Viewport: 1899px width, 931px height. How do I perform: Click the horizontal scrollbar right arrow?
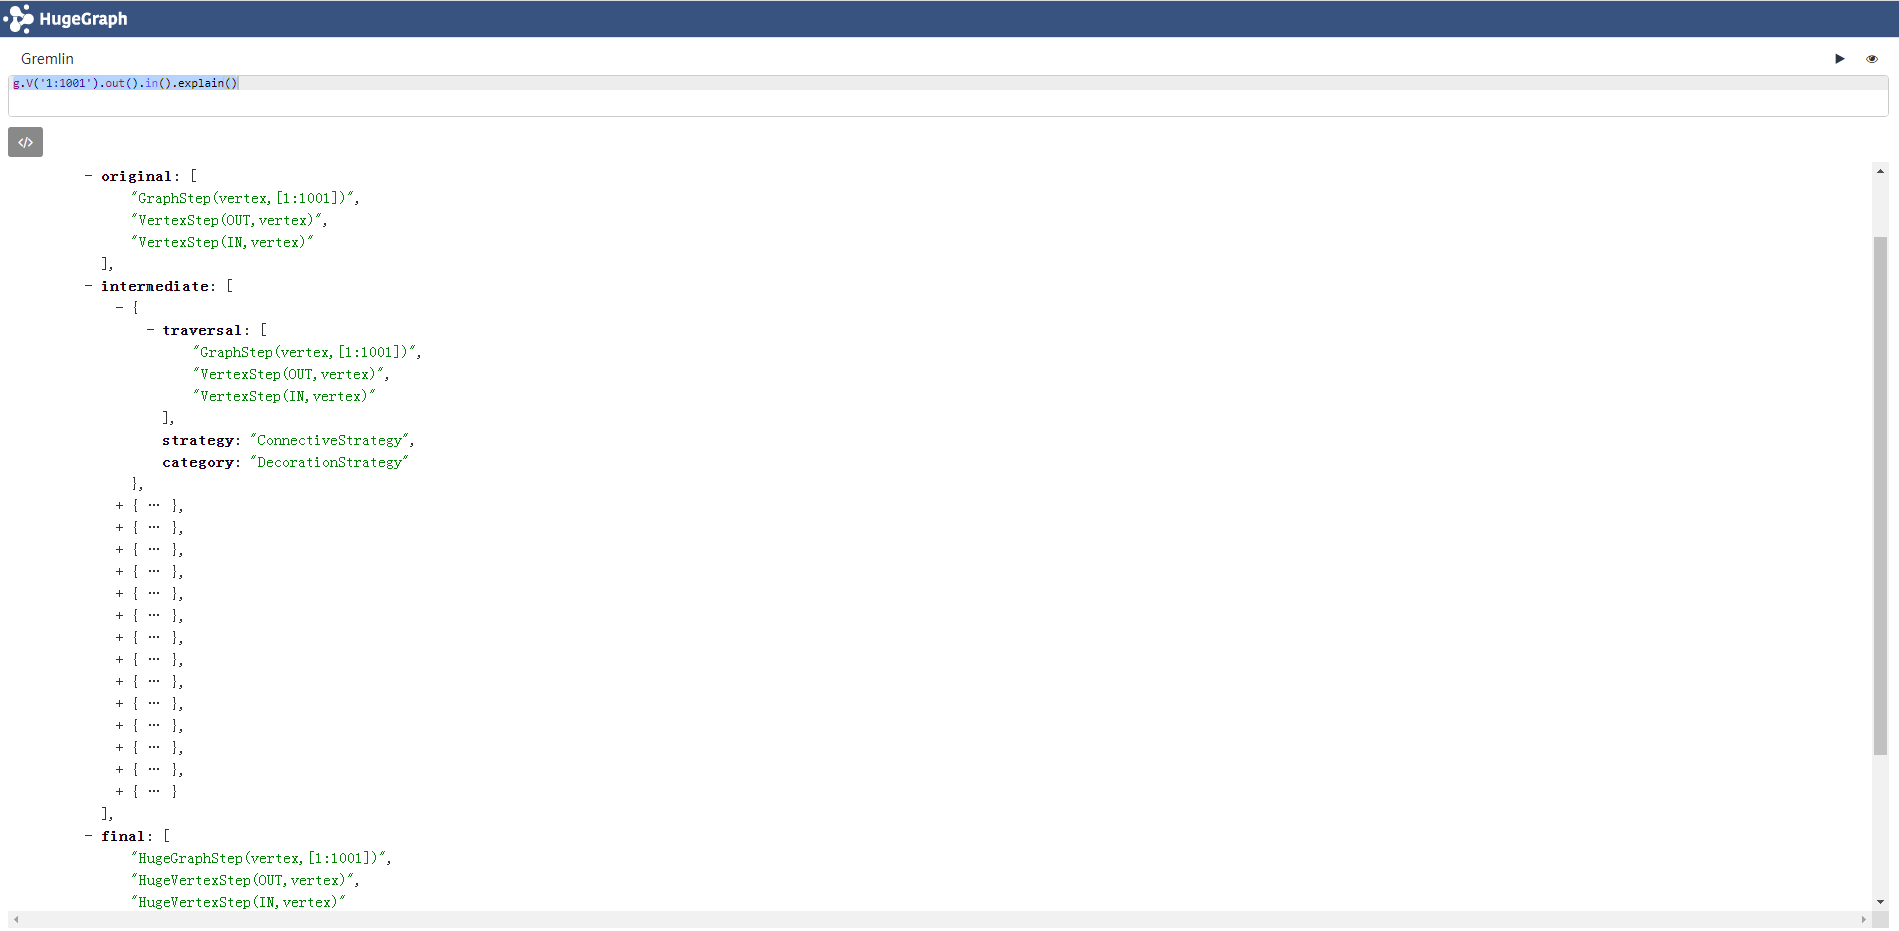point(1863,920)
